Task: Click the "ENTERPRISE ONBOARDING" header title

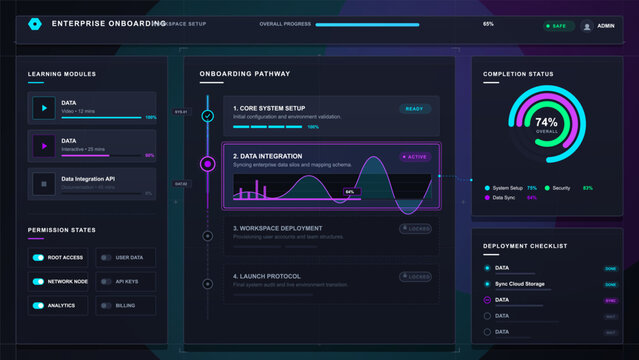Action: [109, 24]
